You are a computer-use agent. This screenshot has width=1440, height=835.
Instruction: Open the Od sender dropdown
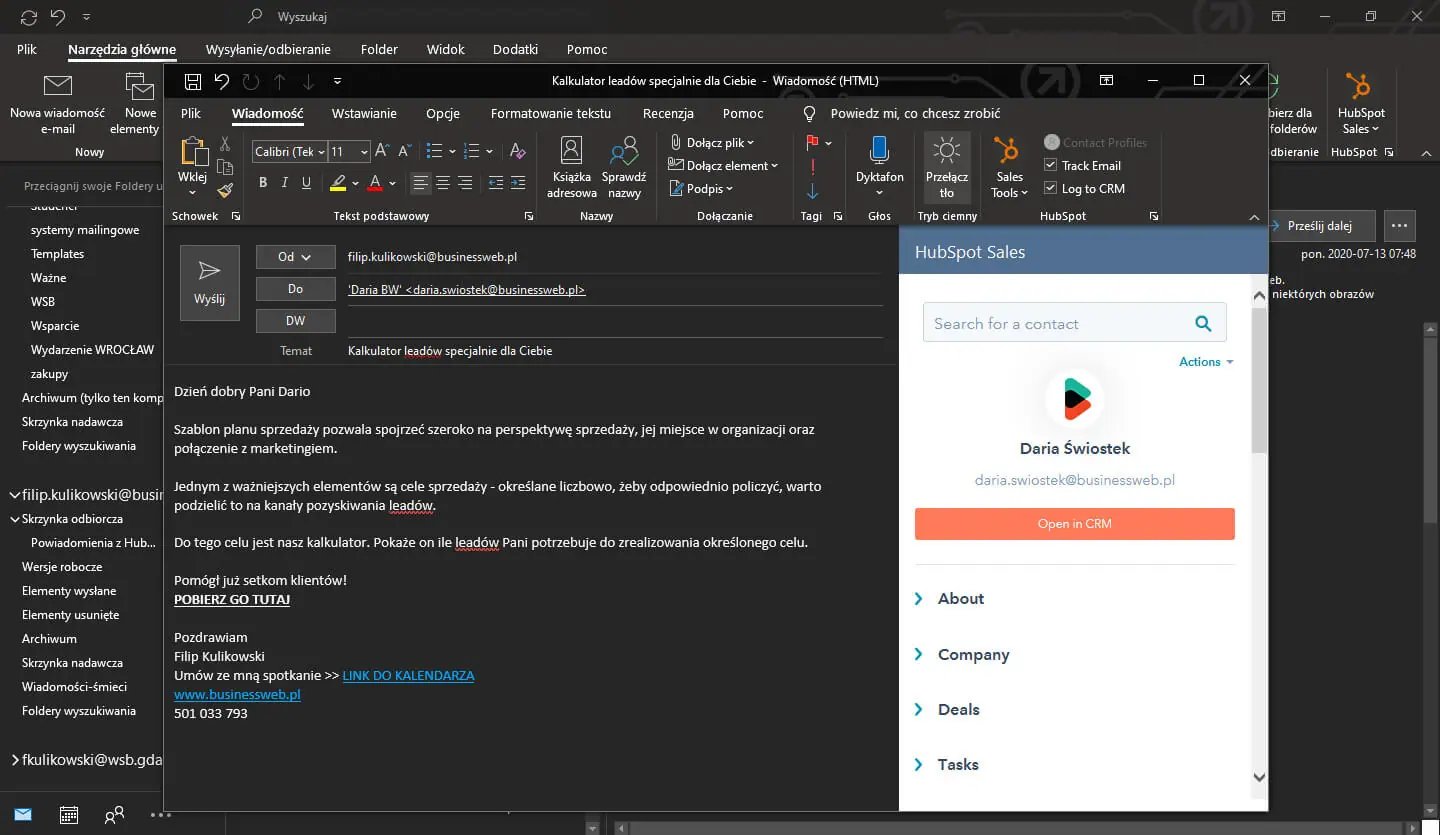point(296,257)
